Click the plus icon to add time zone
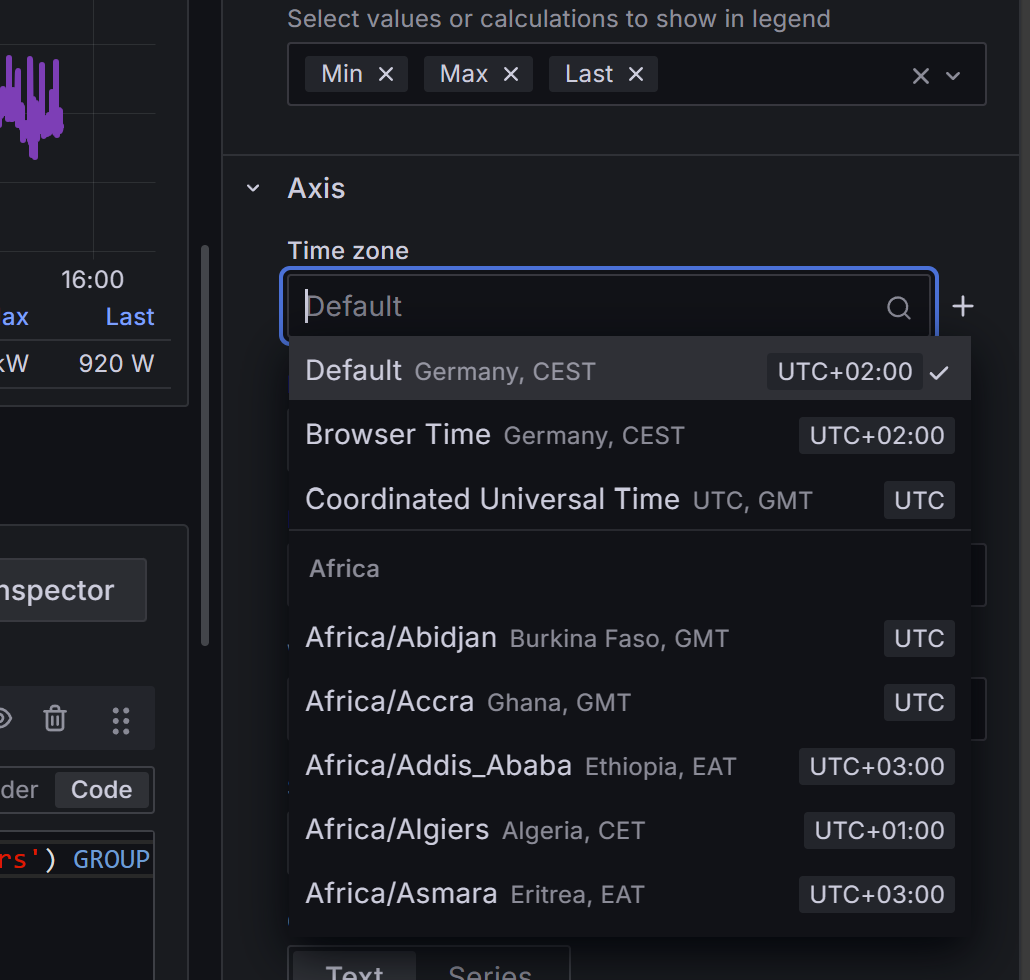This screenshot has height=980, width=1030. 963,306
